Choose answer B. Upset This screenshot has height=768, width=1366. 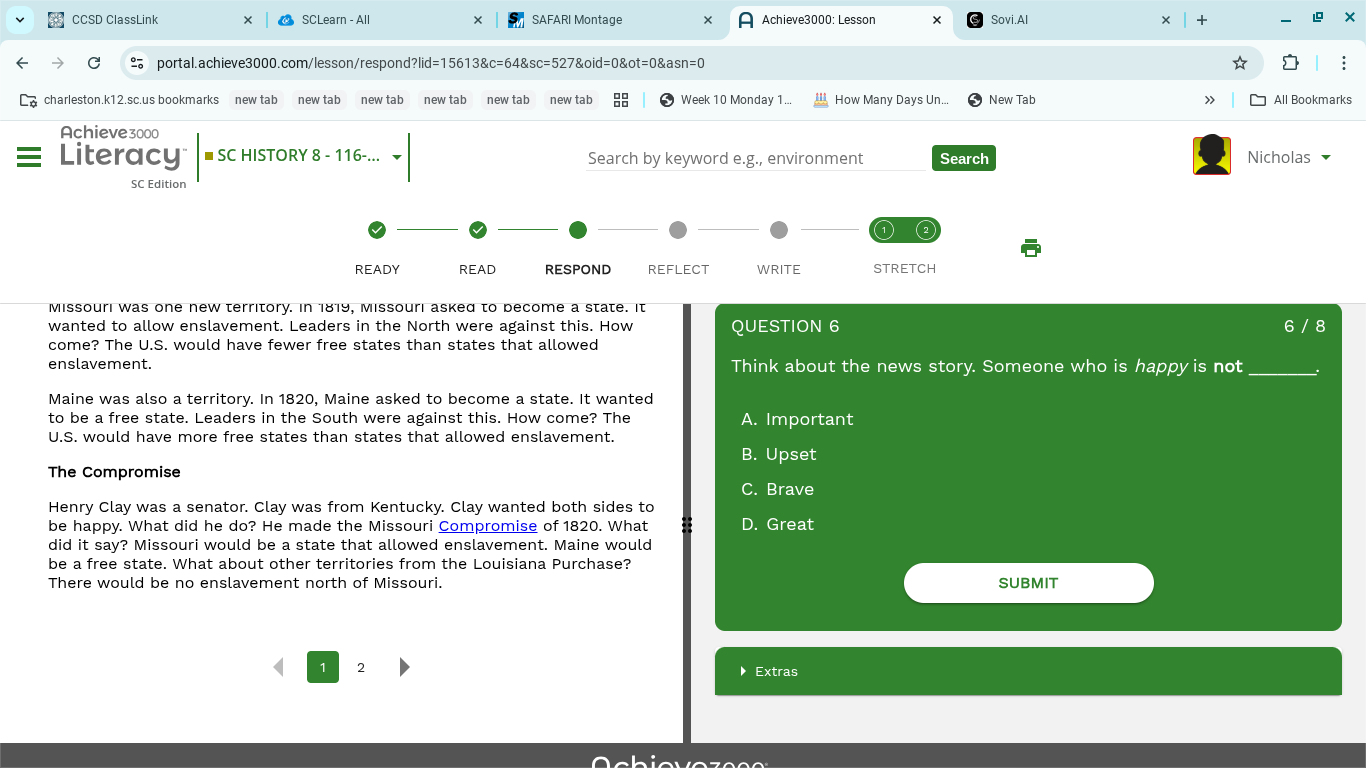pos(779,454)
